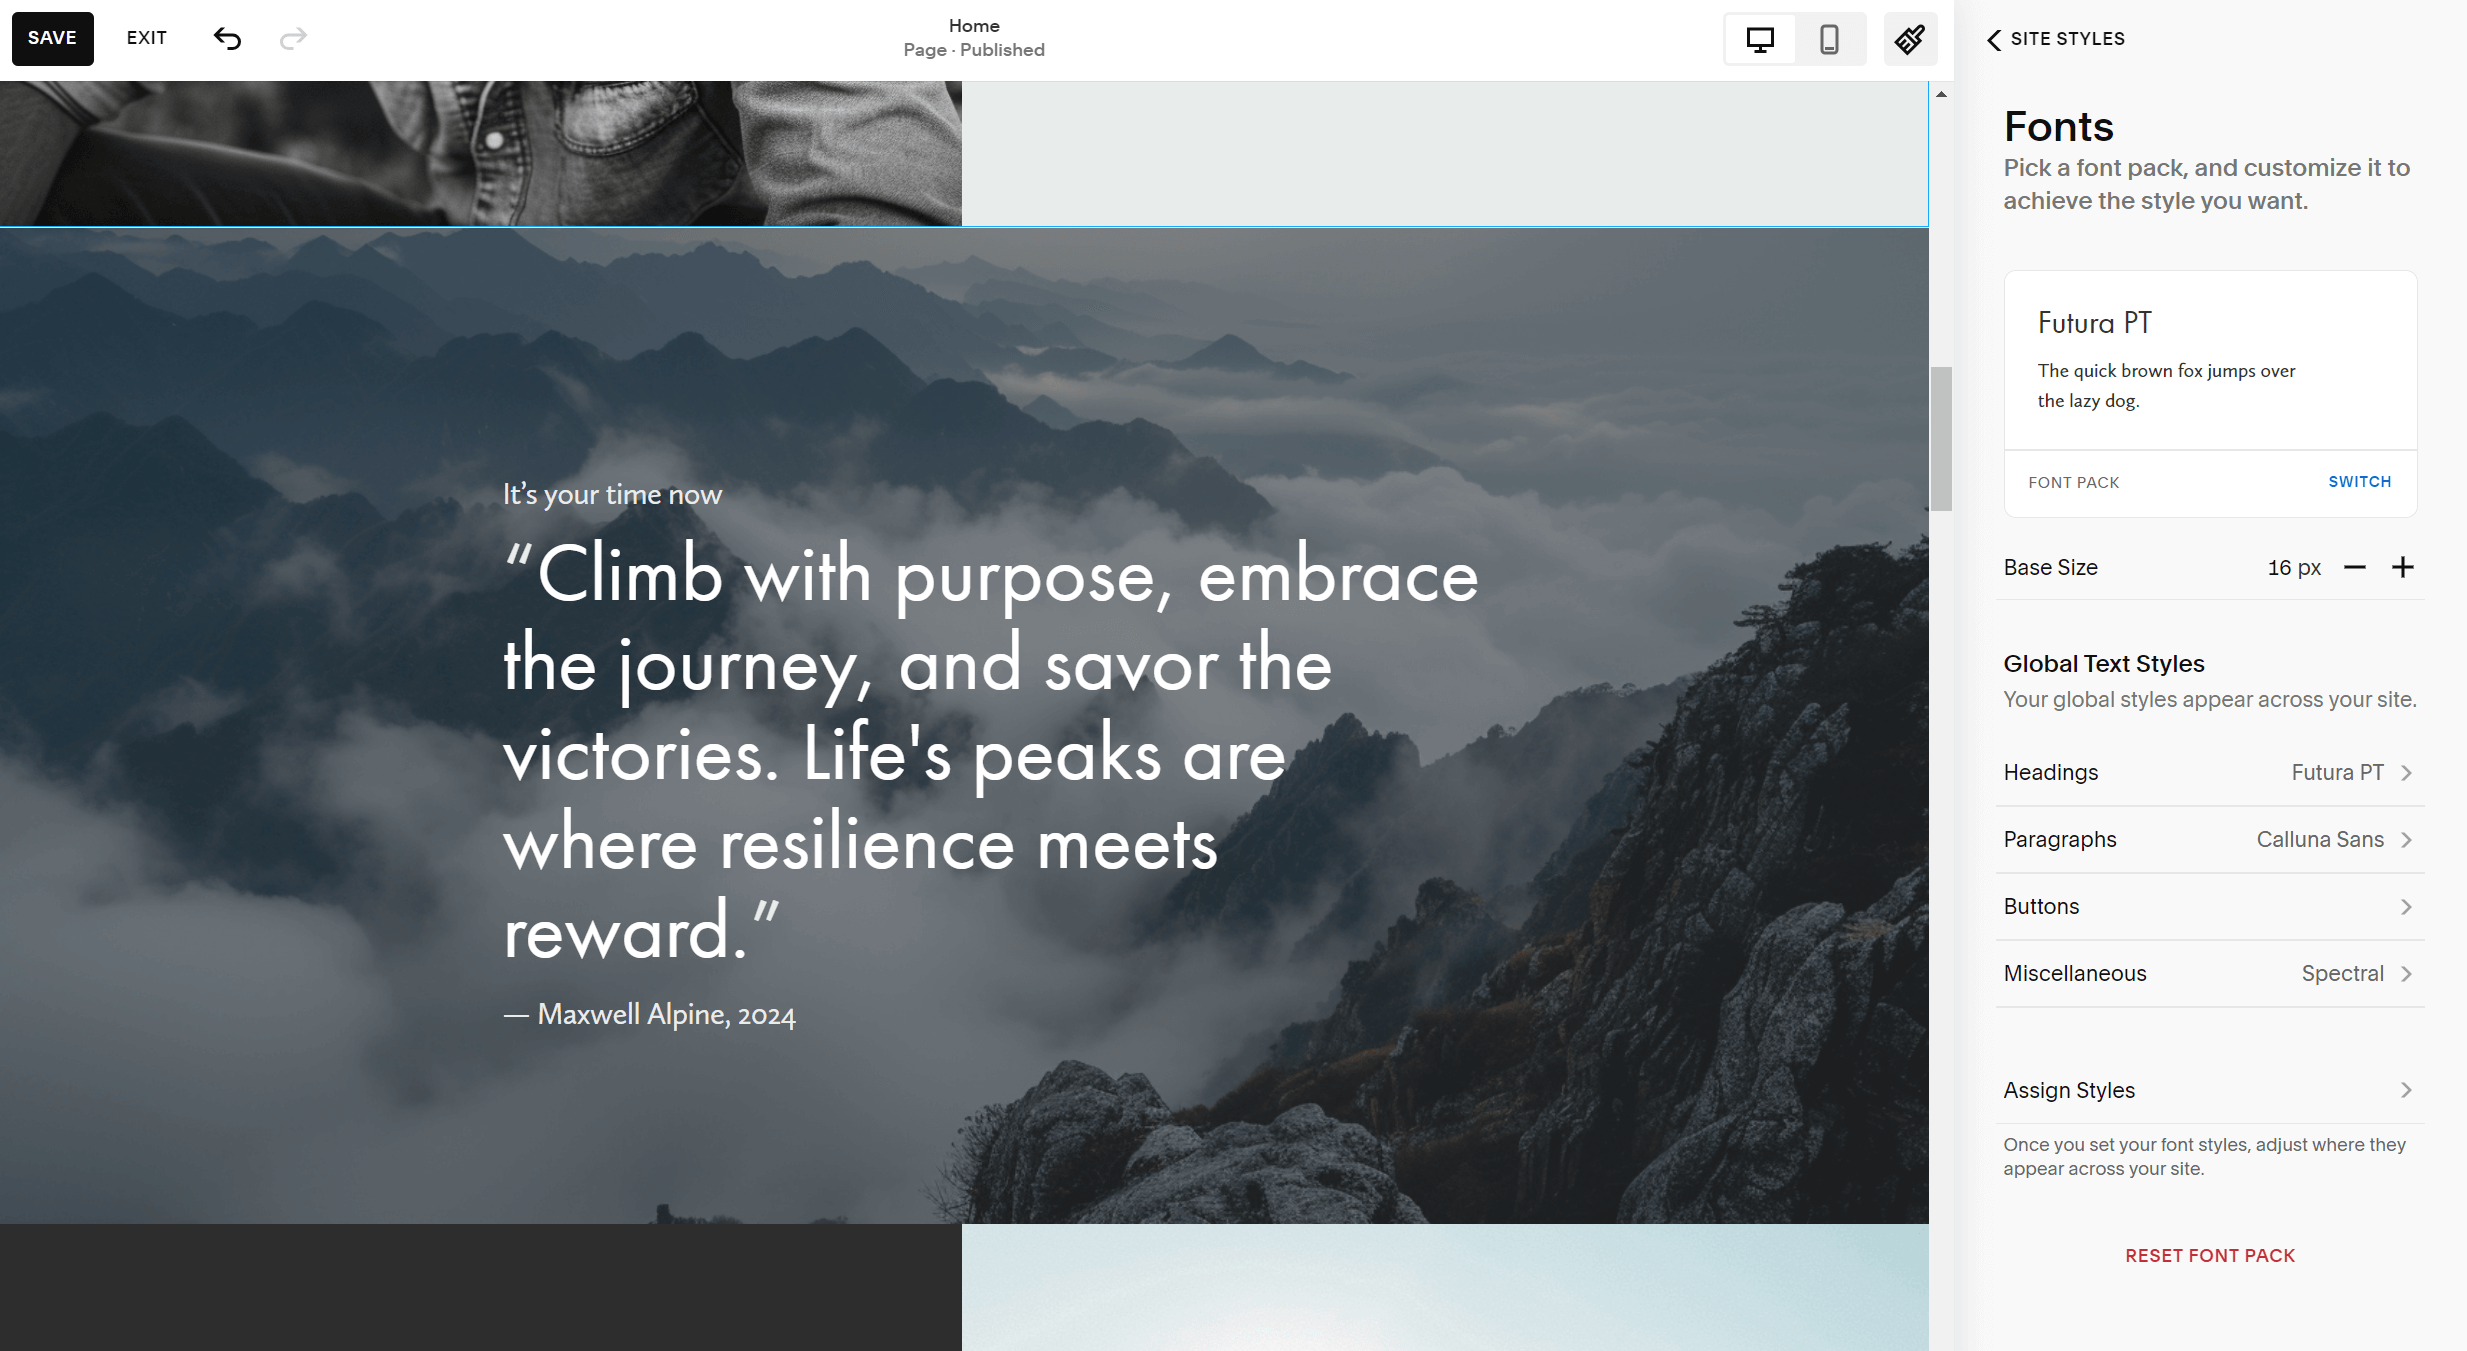
Task: Open Miscellaneous Spectral font settings
Action: pyautogui.click(x=2211, y=973)
